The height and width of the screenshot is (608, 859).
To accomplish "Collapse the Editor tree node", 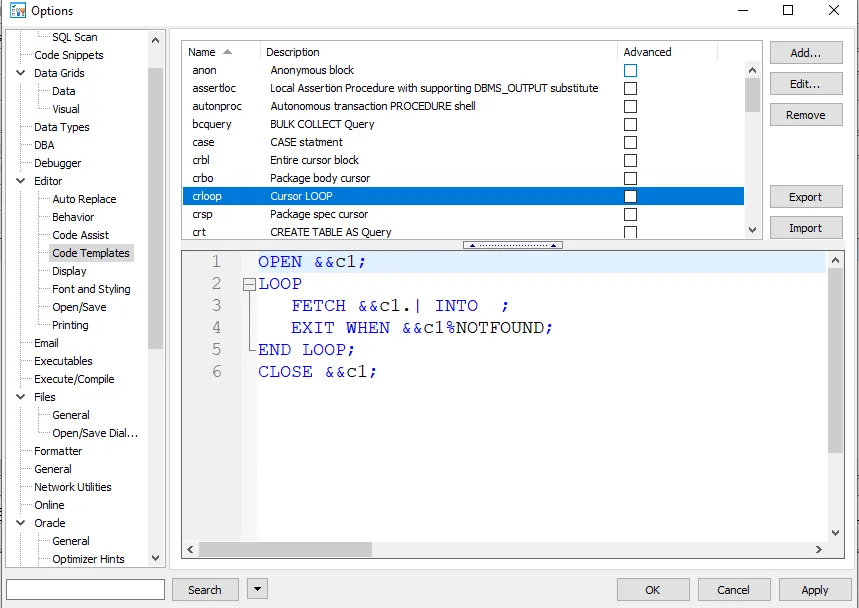I will click(21, 181).
